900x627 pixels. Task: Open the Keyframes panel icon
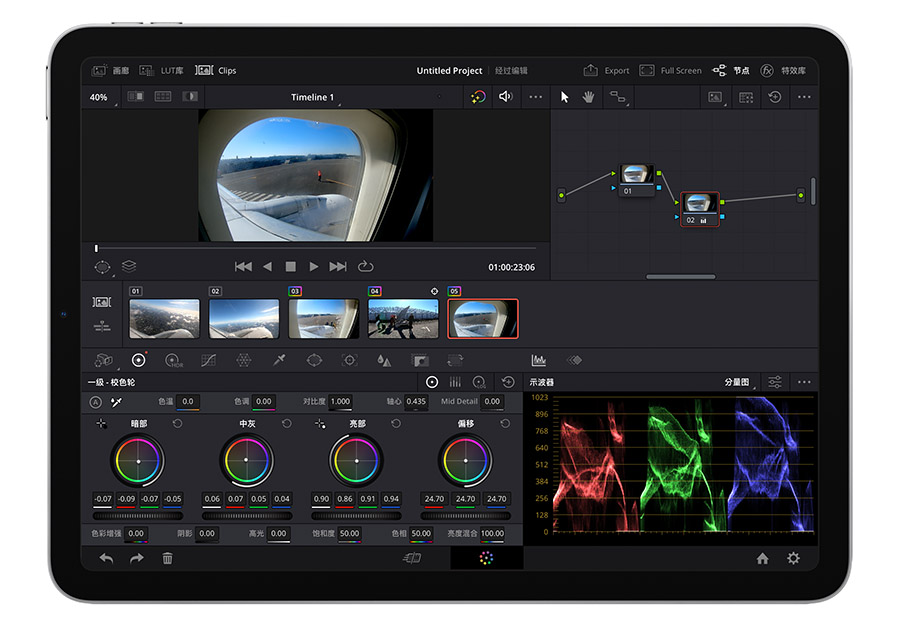point(574,361)
